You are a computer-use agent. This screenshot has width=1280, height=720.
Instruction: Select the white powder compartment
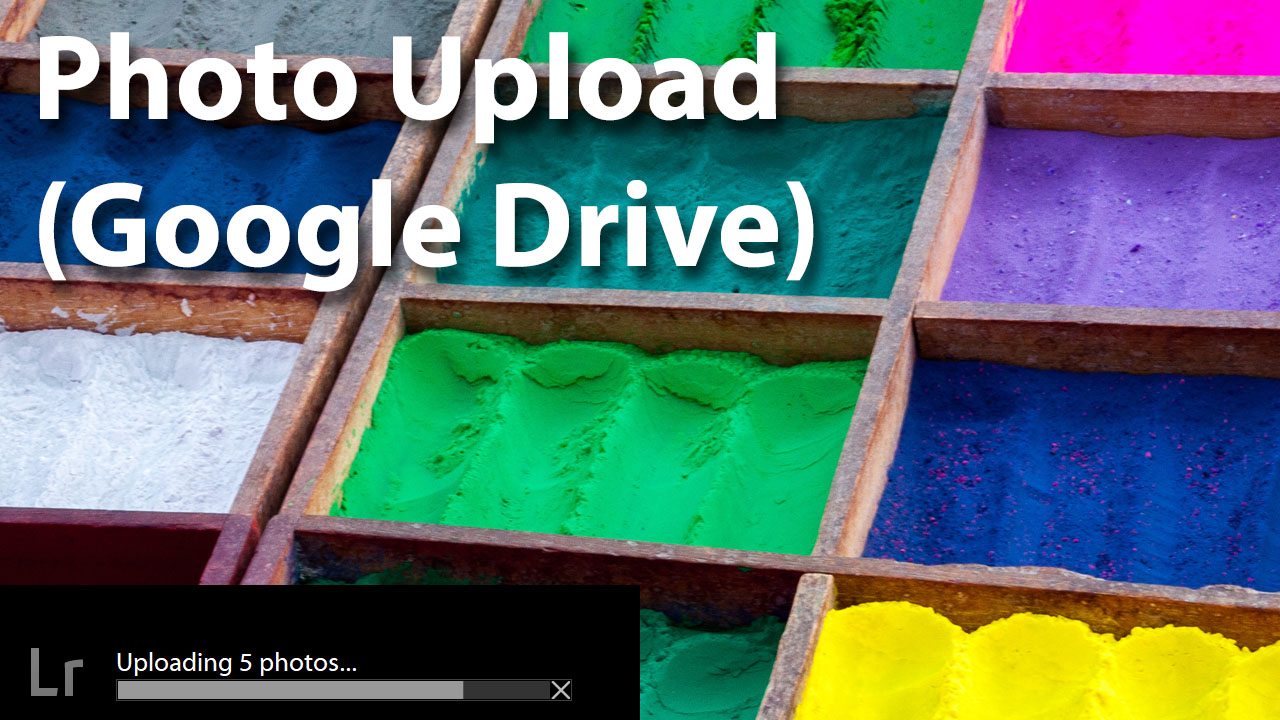[120, 420]
